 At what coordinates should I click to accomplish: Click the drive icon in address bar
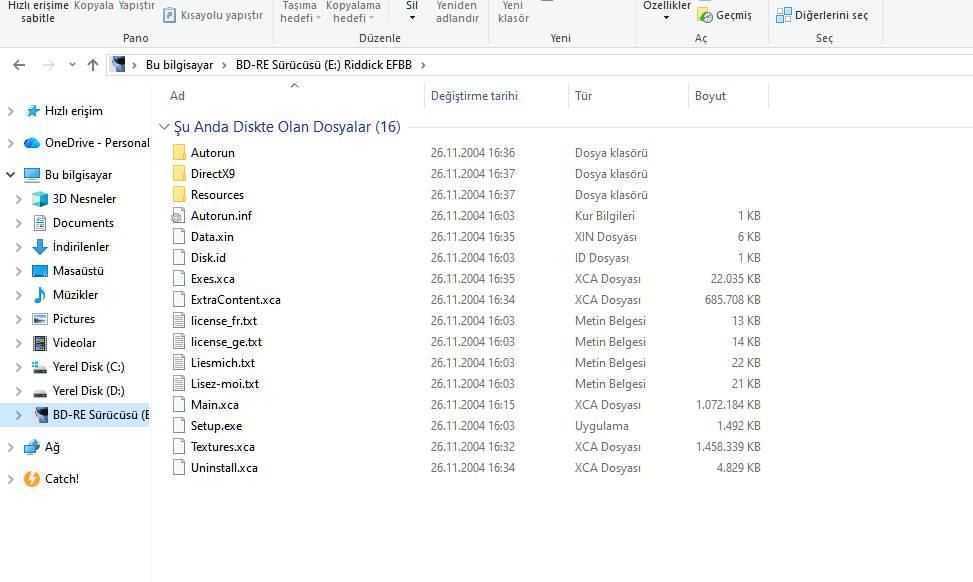coord(119,65)
